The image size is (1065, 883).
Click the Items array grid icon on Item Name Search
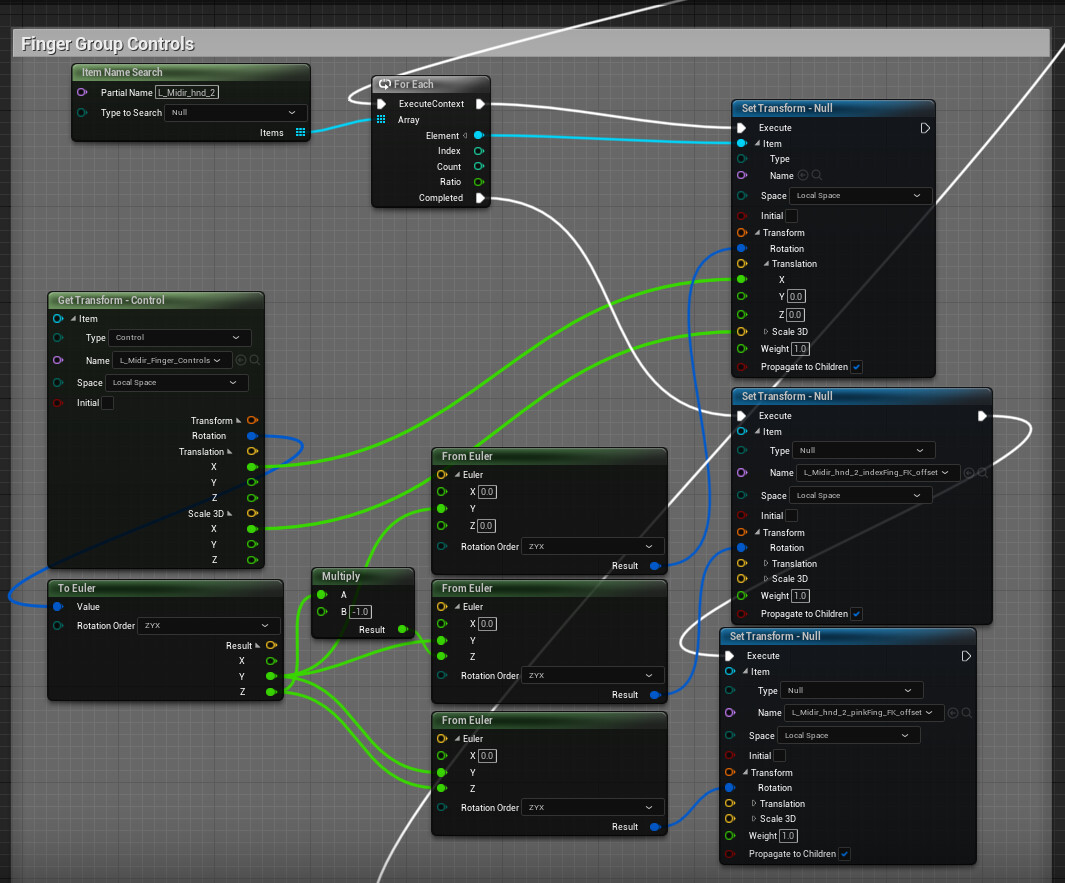301,132
